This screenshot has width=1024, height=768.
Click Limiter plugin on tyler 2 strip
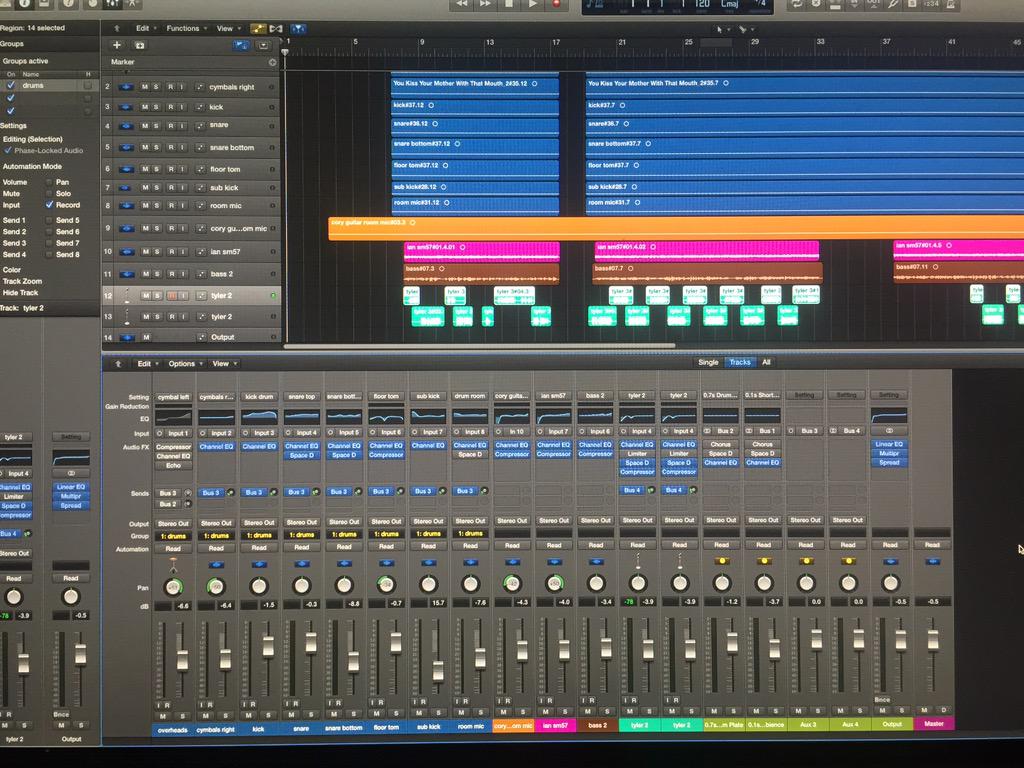pyautogui.click(x=637, y=453)
